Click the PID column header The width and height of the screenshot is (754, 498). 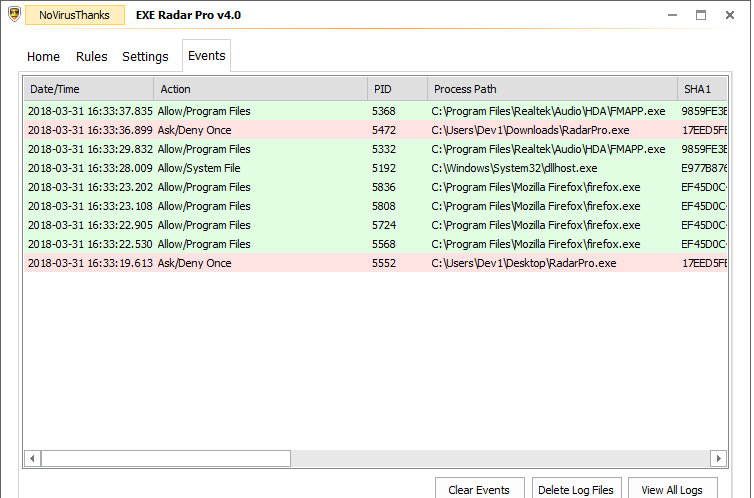[x=397, y=89]
